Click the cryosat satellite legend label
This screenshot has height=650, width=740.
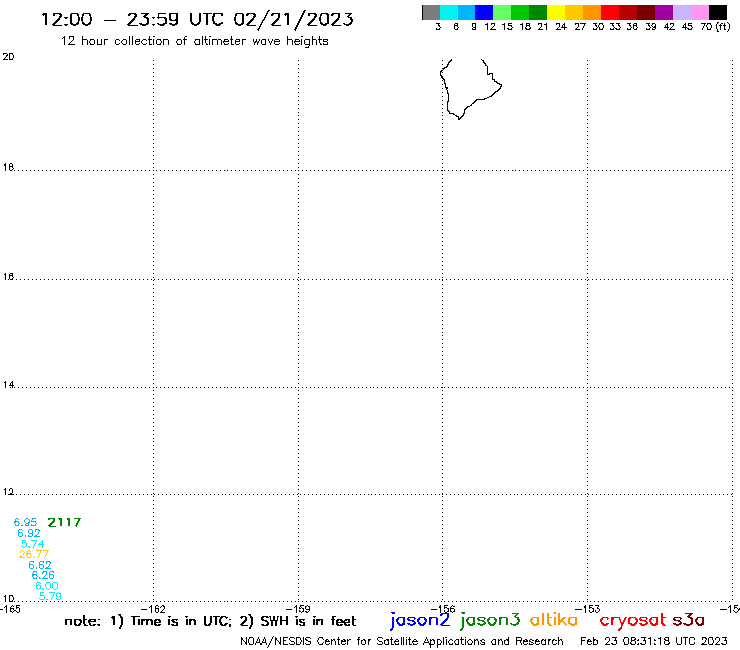(x=633, y=620)
